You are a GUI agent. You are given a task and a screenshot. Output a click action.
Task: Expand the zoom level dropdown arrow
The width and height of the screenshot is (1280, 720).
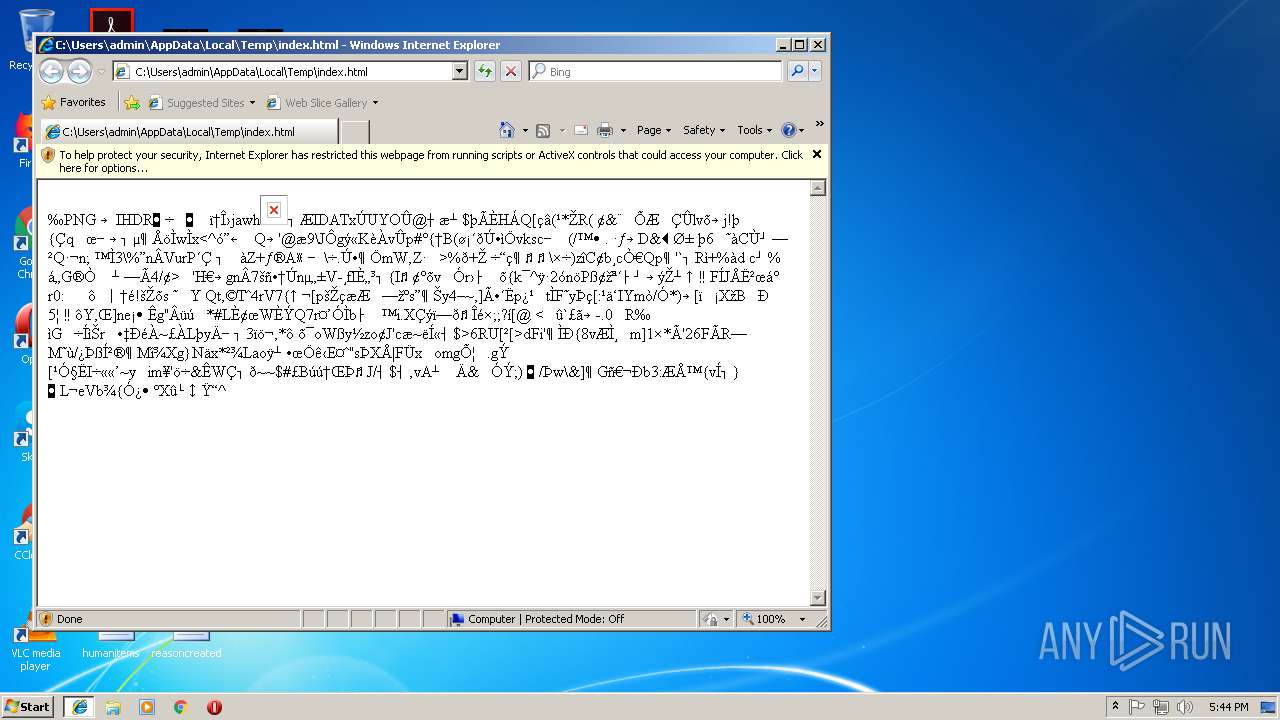tap(802, 619)
